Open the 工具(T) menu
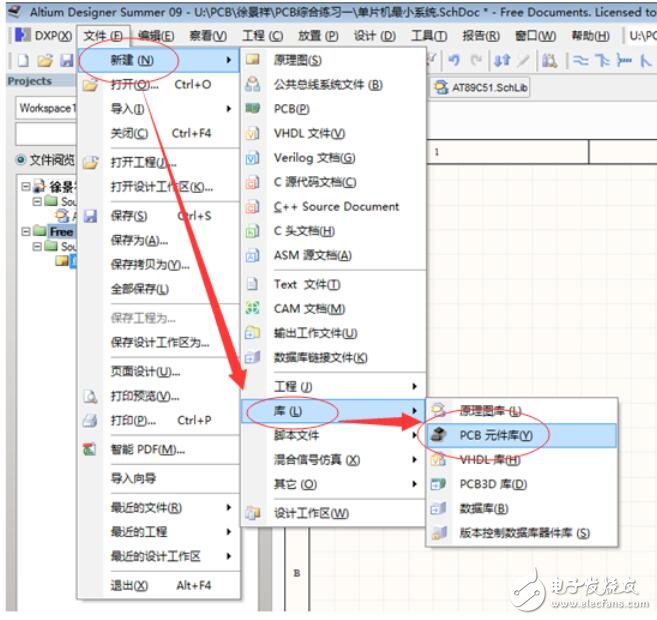Viewport: 657px width, 620px height. 429,36
